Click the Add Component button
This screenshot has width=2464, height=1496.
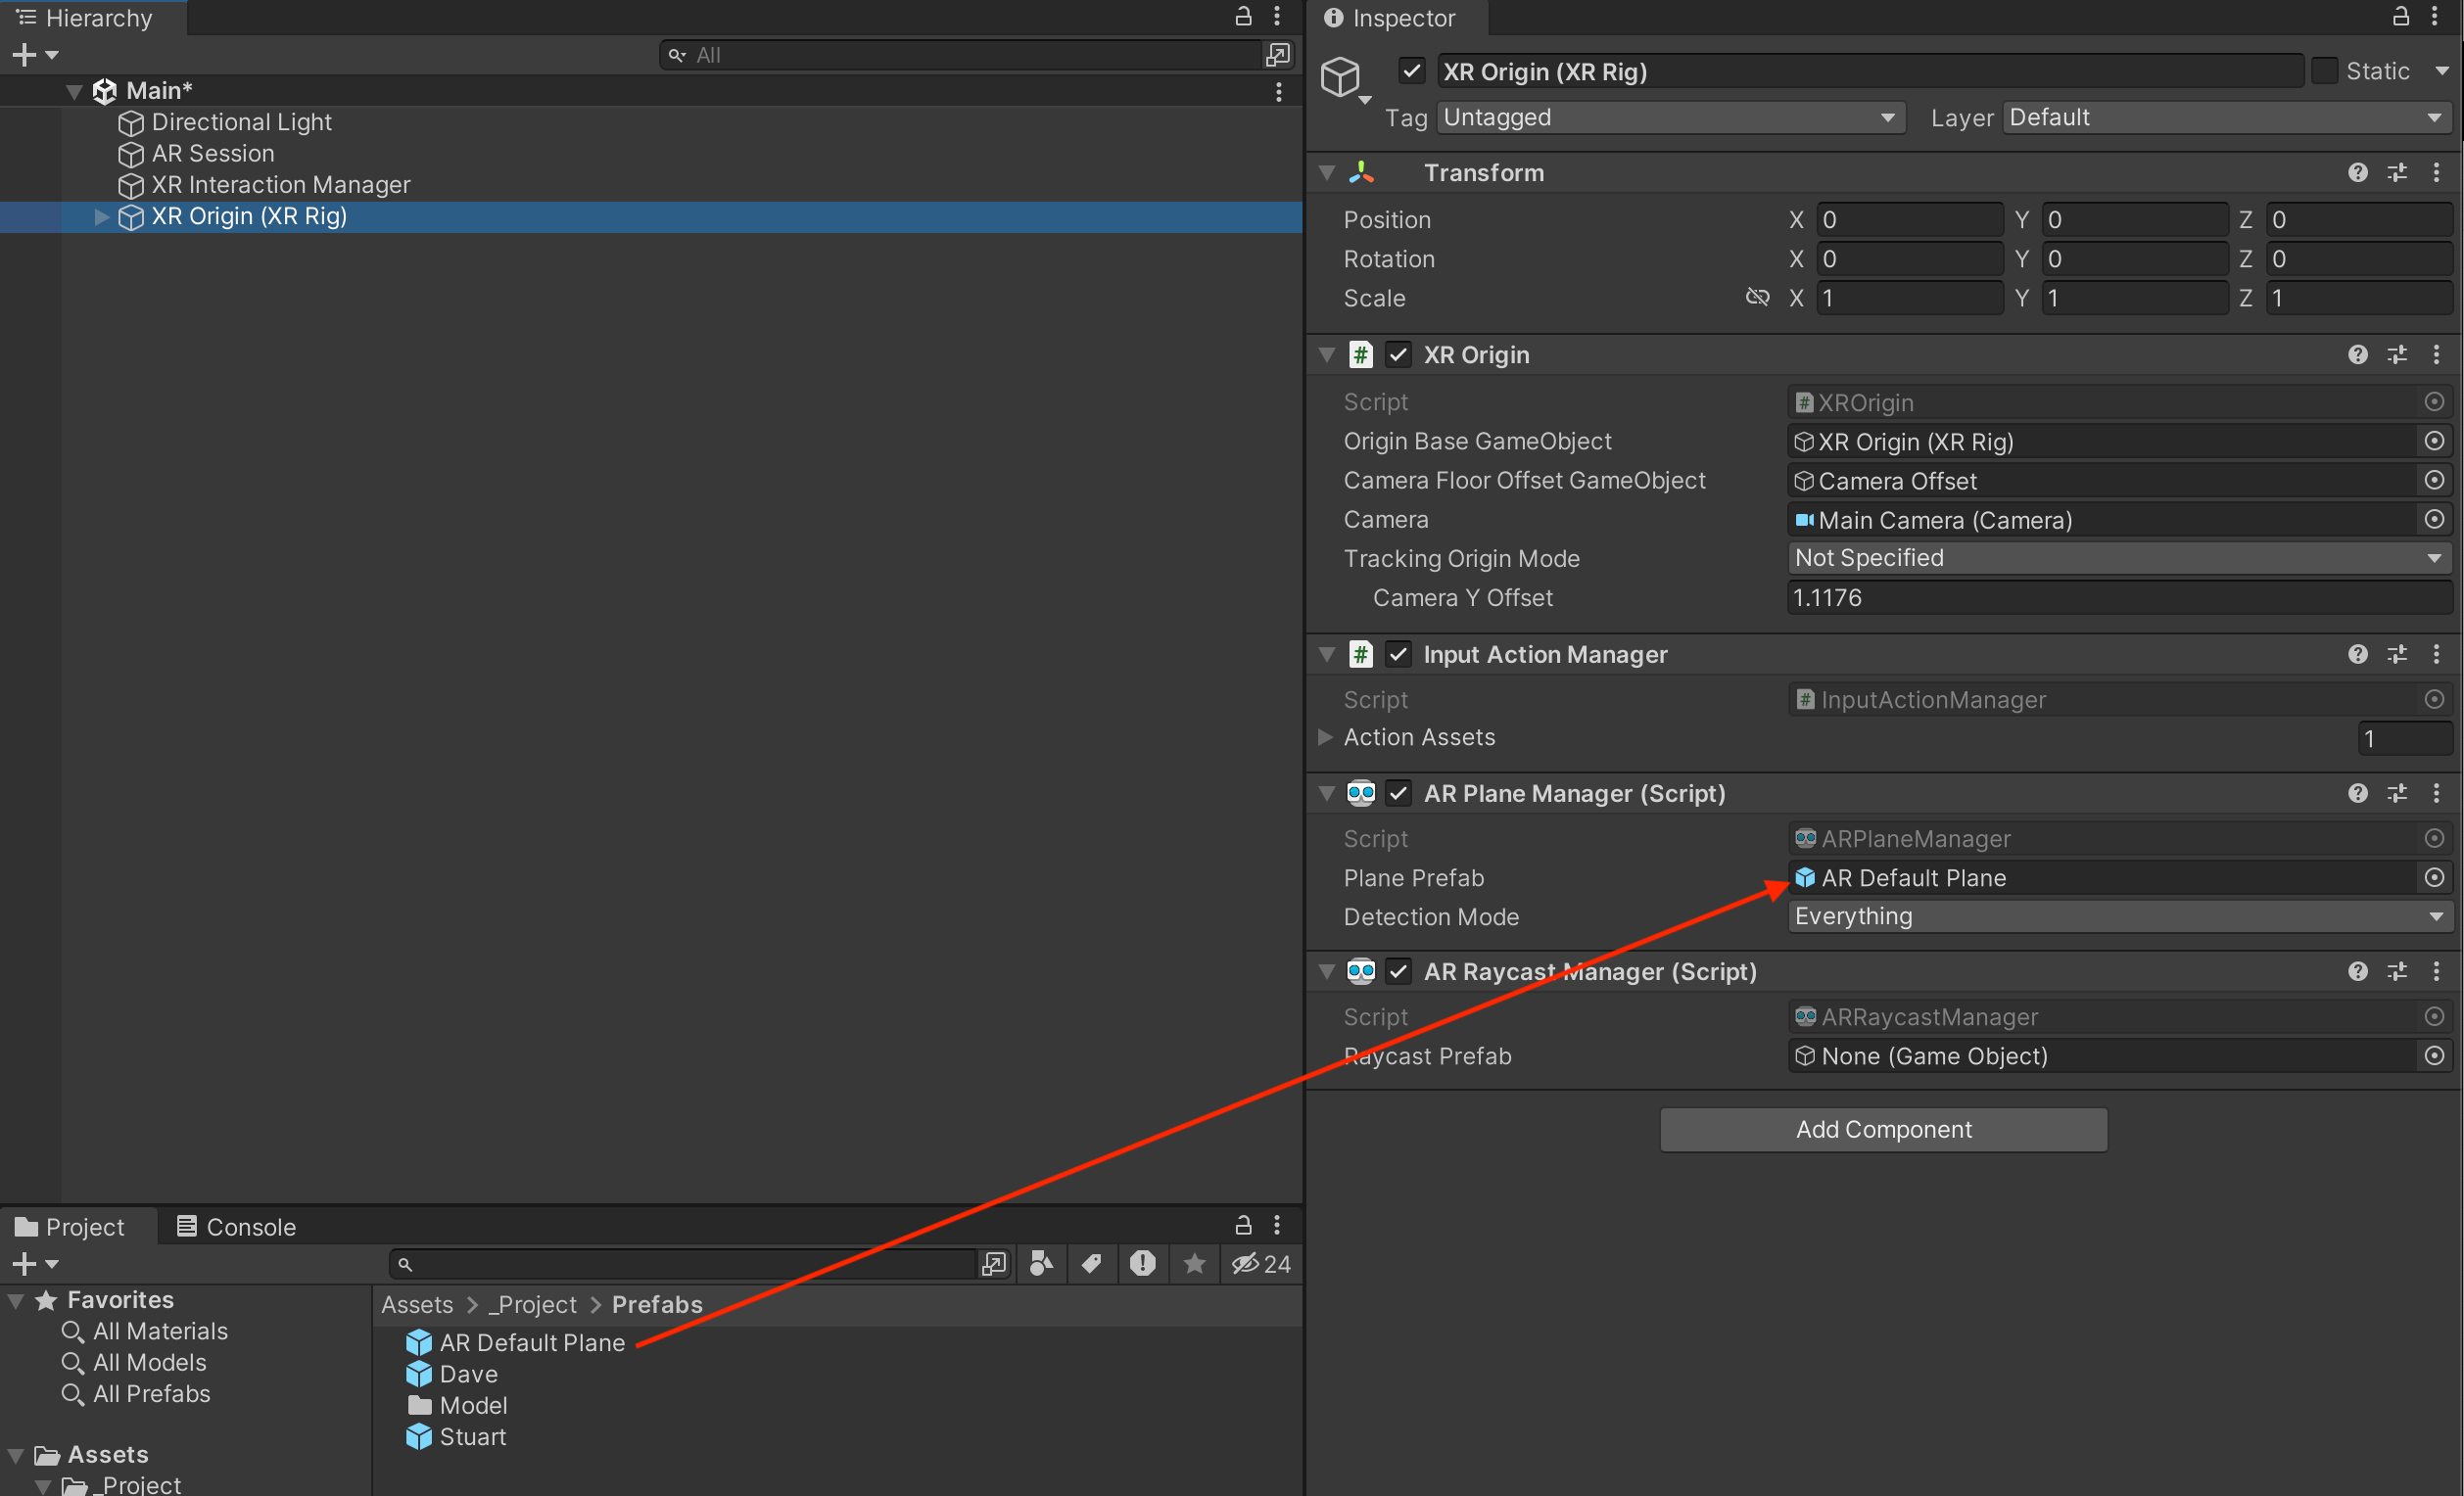pos(1883,1130)
